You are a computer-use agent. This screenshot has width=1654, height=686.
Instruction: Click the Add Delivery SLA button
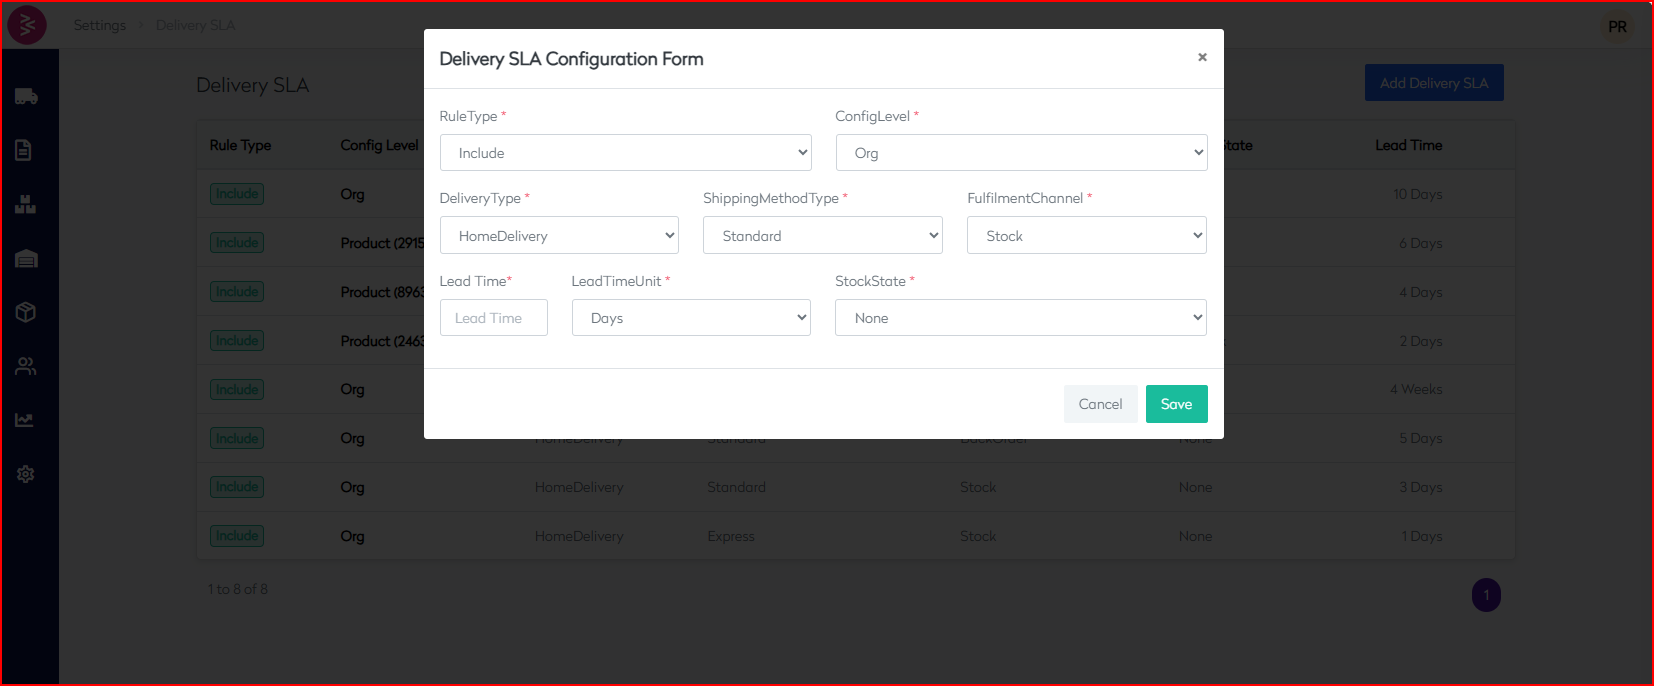coord(1434,83)
